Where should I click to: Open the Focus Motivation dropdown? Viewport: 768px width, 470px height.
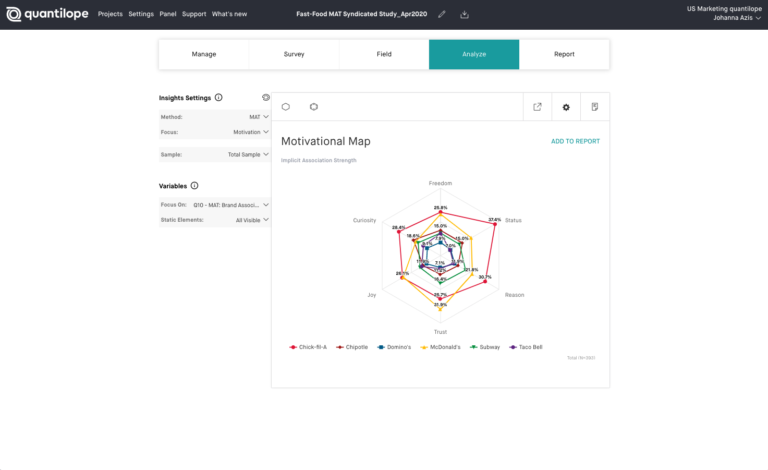click(265, 132)
